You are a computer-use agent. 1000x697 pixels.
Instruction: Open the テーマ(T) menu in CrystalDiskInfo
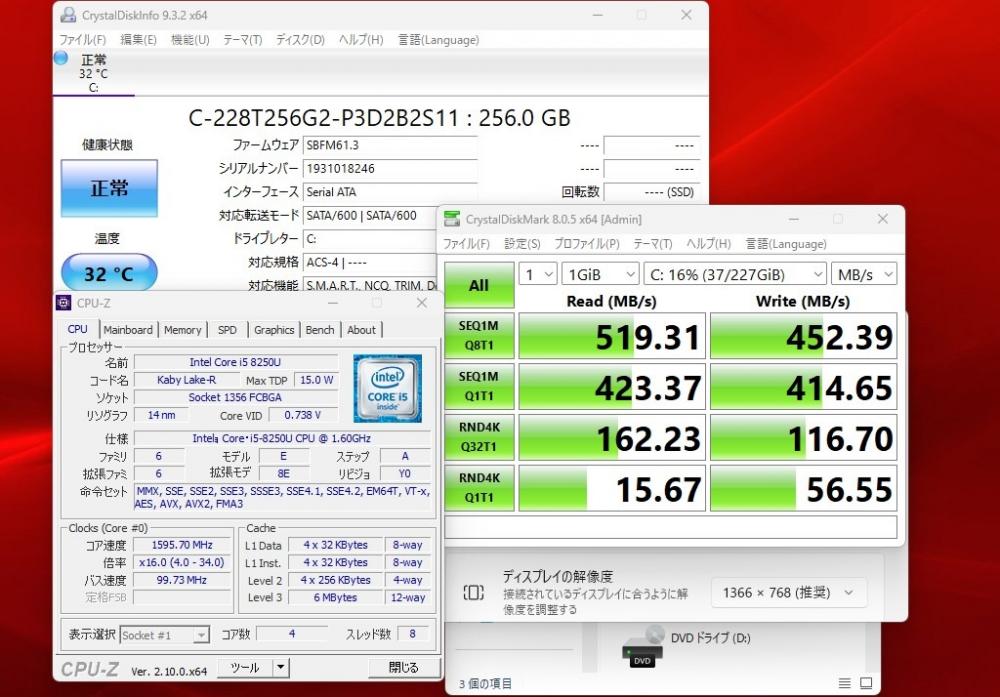pos(242,40)
